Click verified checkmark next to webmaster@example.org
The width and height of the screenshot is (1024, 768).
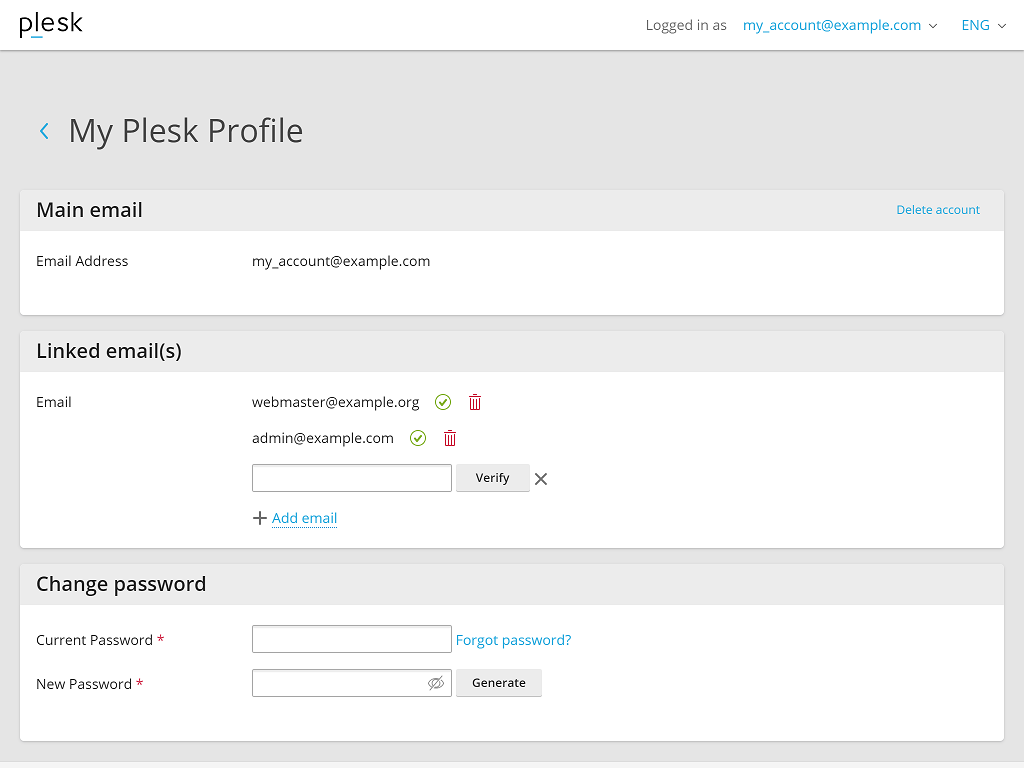point(443,402)
